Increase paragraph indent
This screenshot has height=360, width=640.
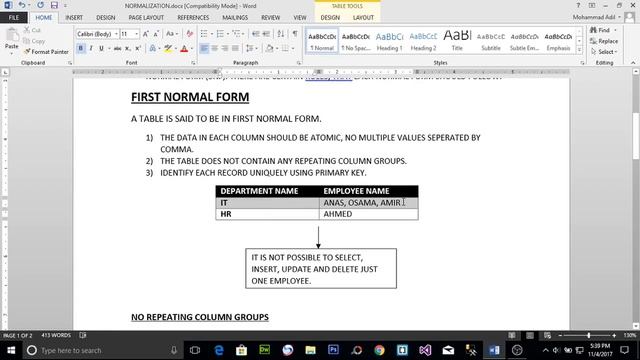point(266,34)
